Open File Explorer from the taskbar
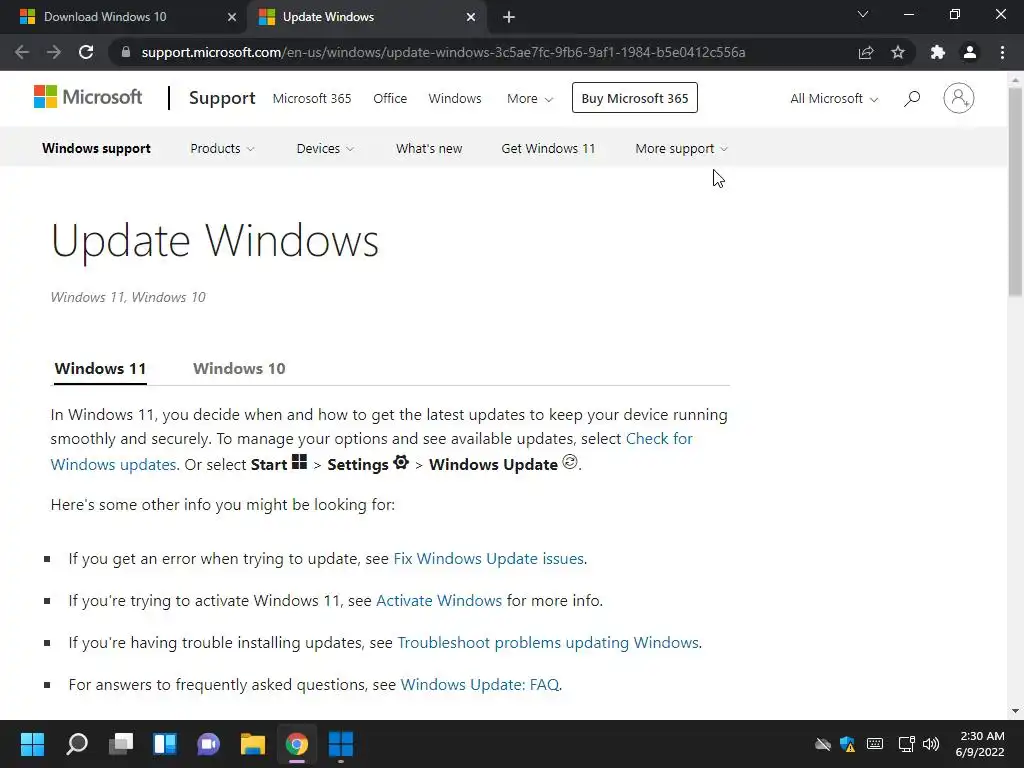The height and width of the screenshot is (768, 1024). coord(253,744)
